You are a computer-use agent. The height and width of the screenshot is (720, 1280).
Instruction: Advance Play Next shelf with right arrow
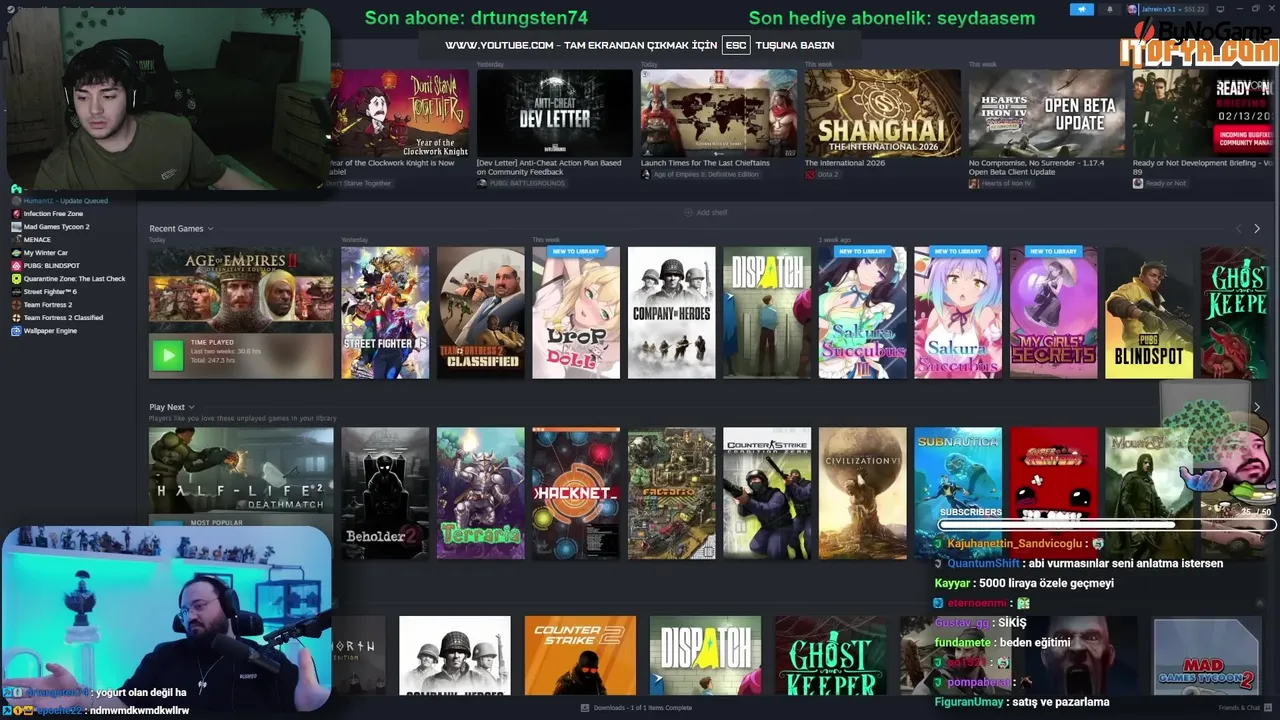coord(1257,407)
